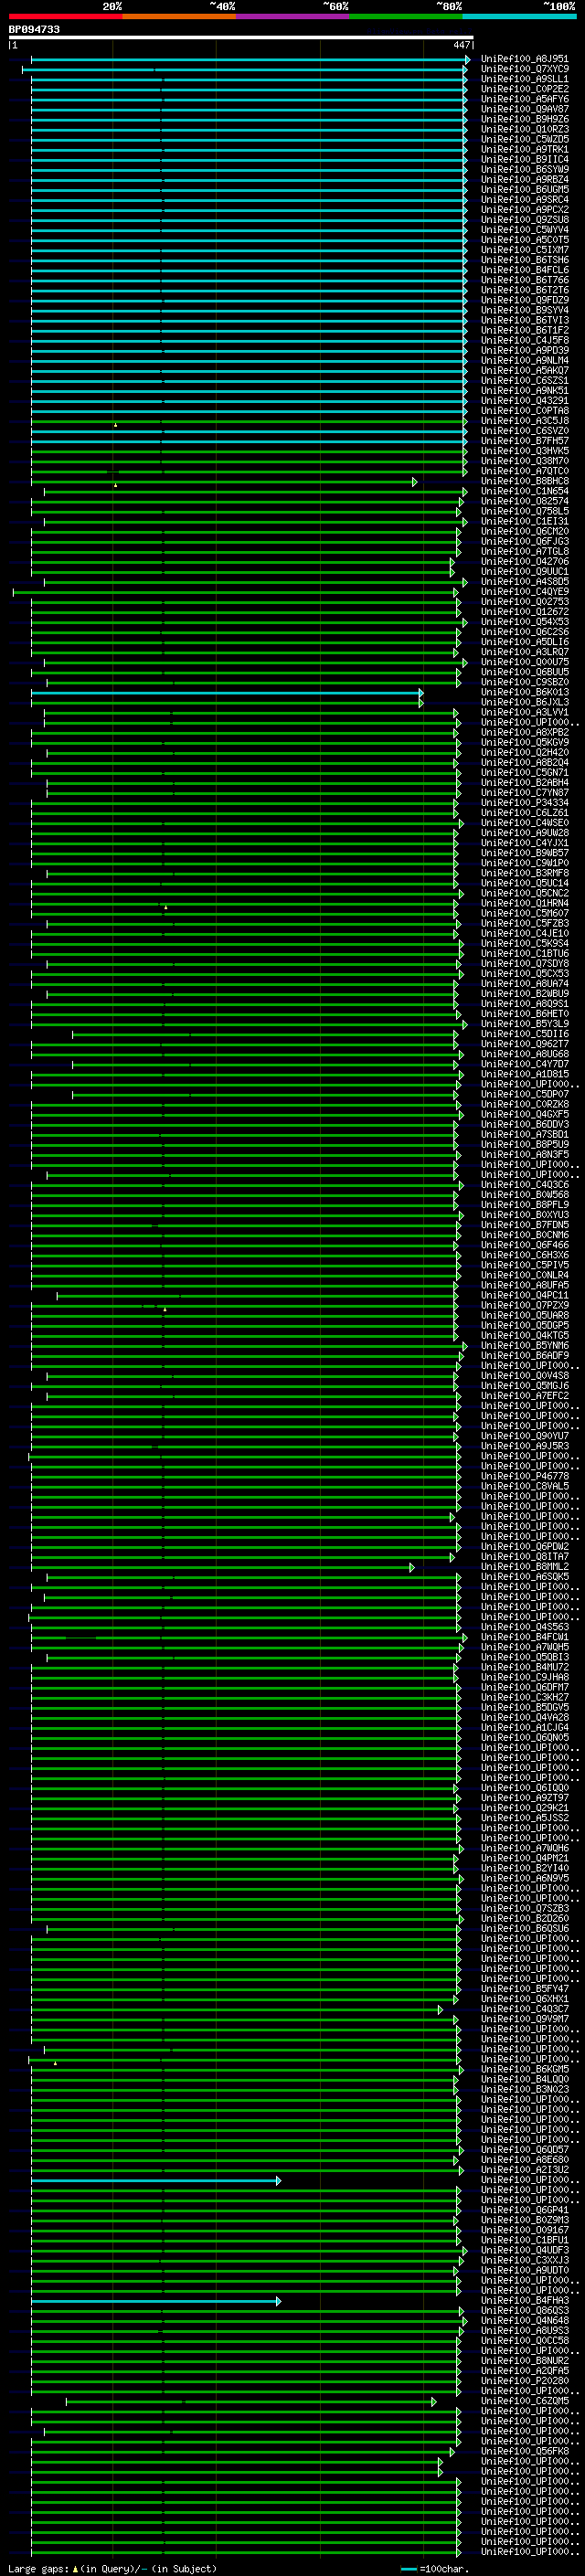
Task: Select the UniRef100_B6K013 label
Action: pos(525,692)
